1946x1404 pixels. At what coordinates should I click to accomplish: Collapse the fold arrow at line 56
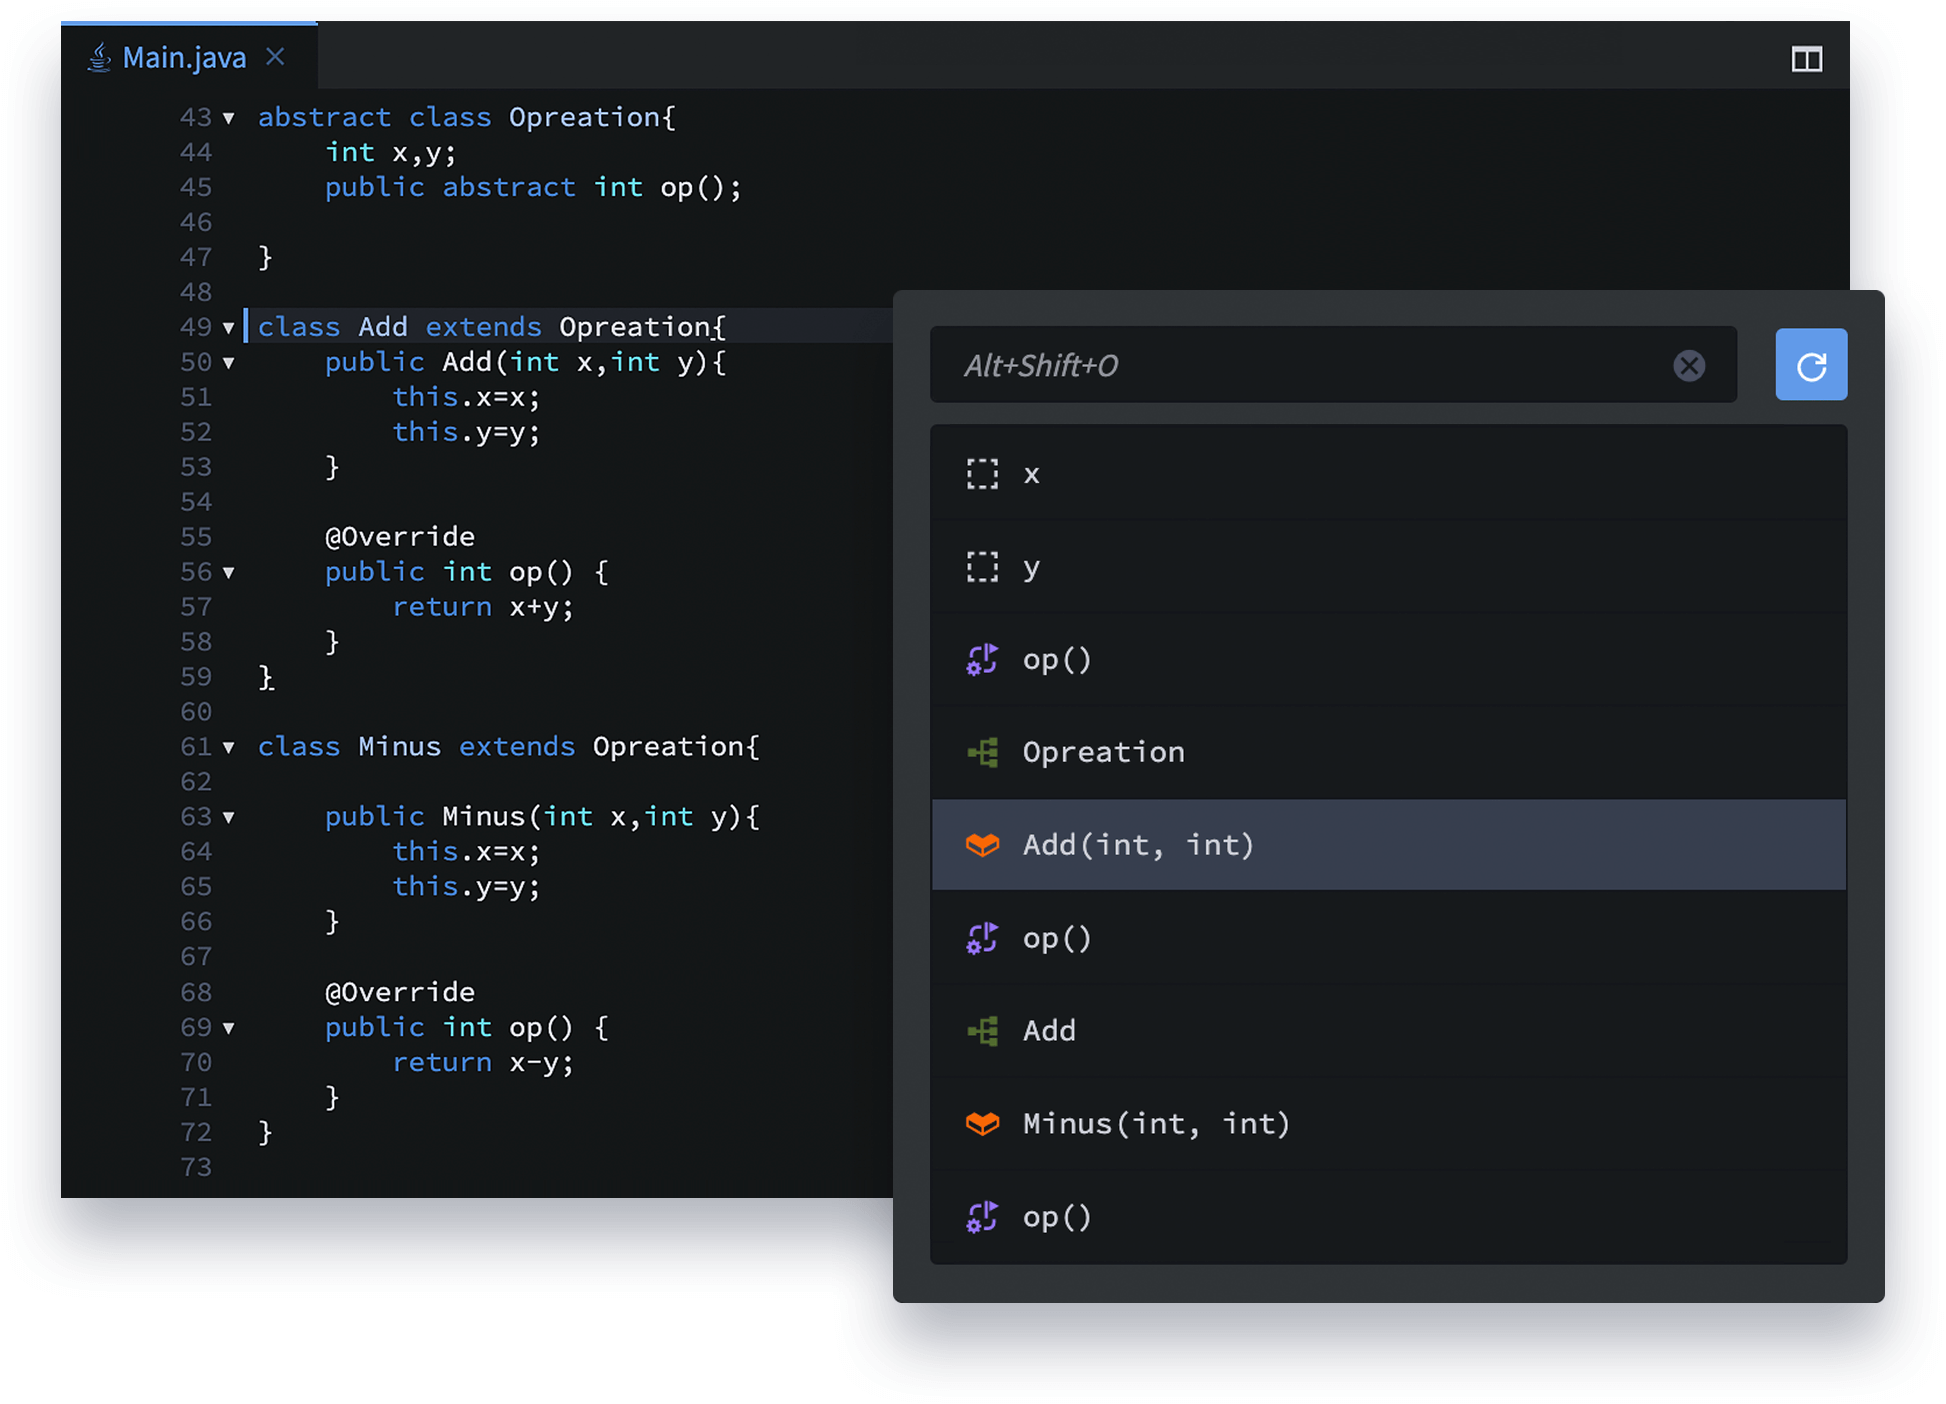coord(229,572)
